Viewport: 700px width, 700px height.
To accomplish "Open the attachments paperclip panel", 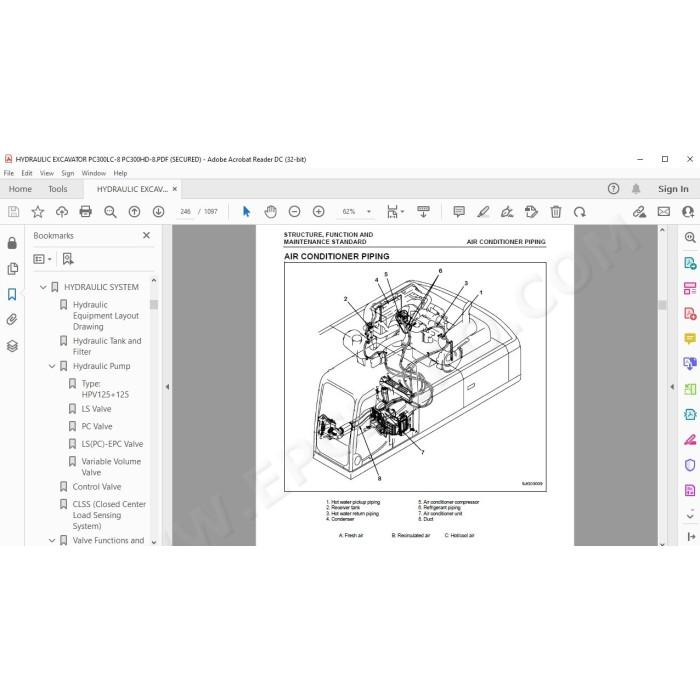I will 12,320.
